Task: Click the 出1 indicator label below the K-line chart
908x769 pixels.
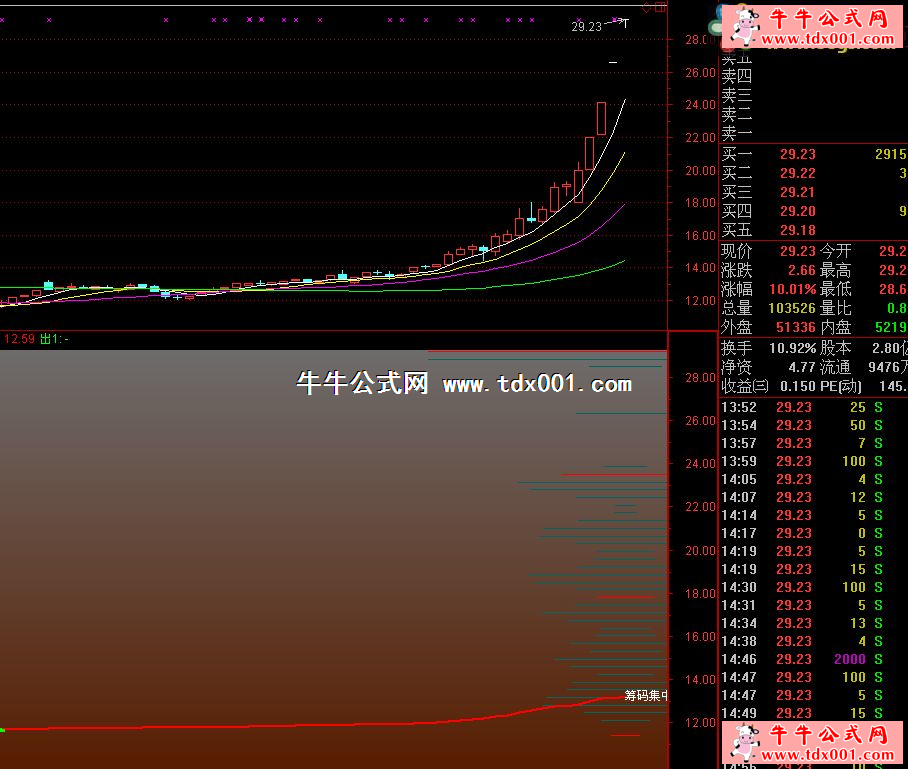Action: pyautogui.click(x=54, y=339)
